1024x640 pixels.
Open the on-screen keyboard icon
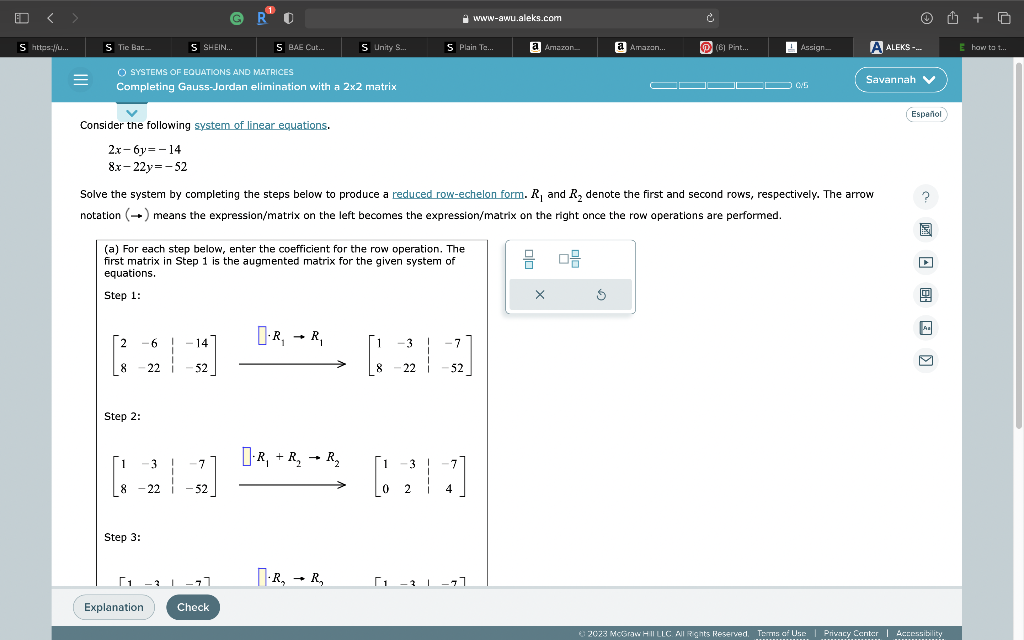tap(925, 294)
